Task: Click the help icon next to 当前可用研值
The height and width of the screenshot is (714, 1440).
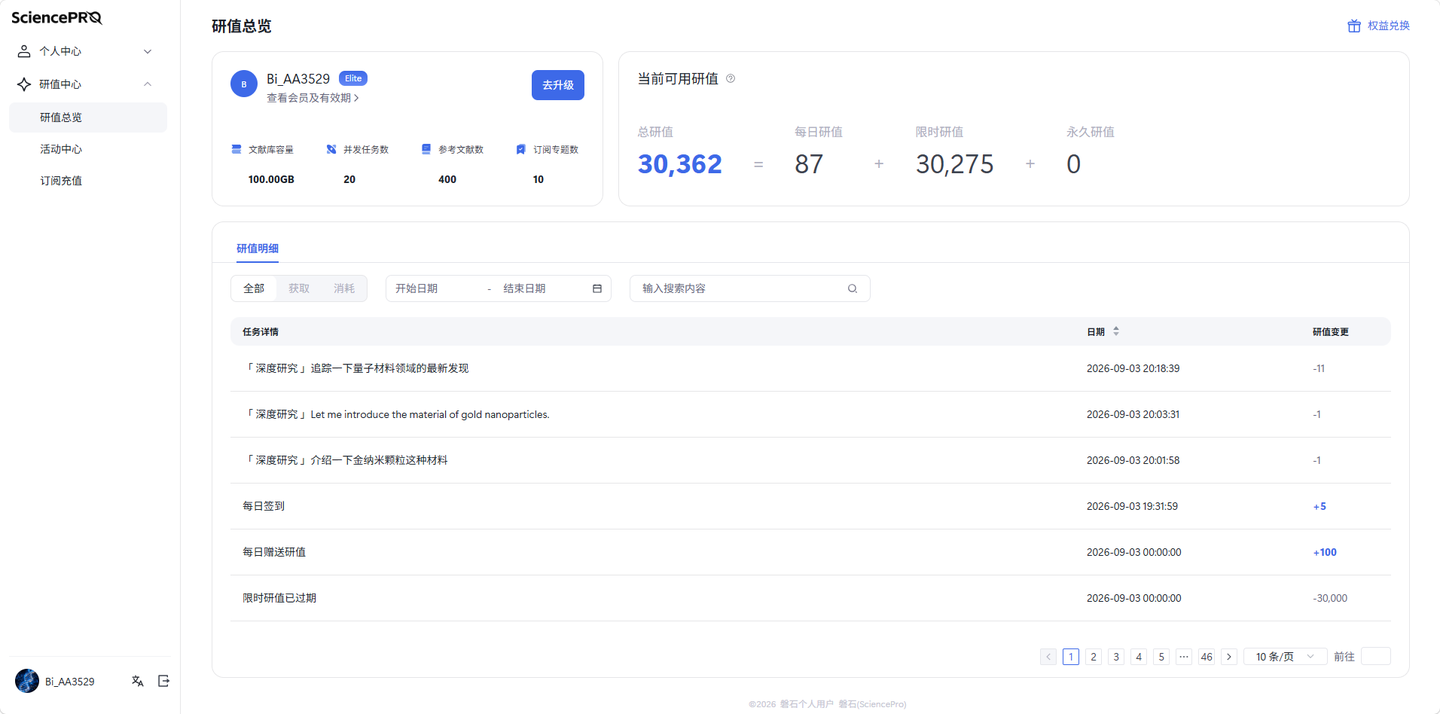Action: [x=731, y=79]
